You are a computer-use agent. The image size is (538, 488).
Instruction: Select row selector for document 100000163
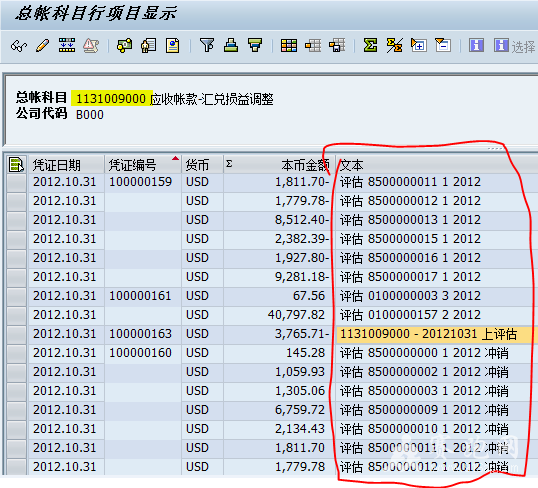click(x=16, y=334)
